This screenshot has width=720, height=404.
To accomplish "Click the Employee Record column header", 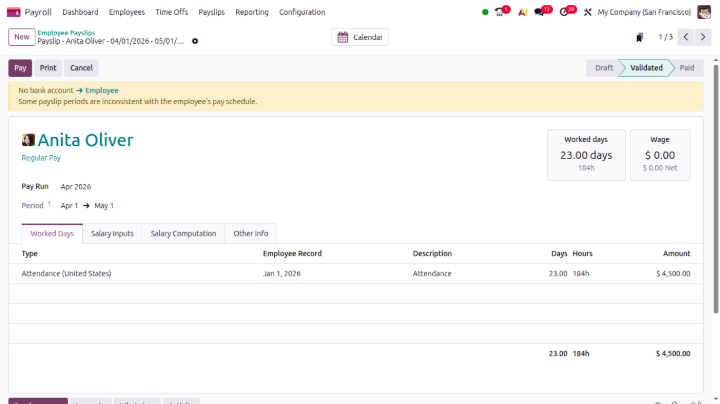I will coord(292,253).
